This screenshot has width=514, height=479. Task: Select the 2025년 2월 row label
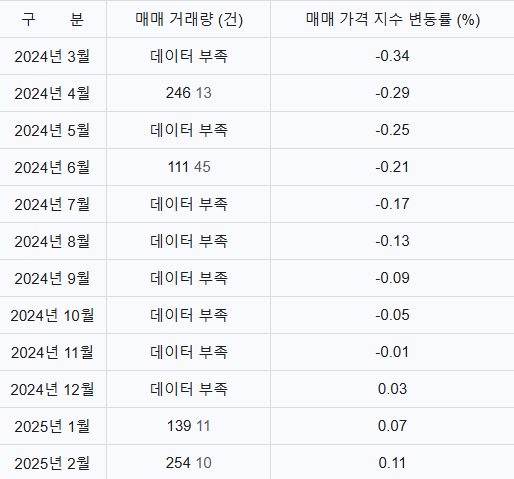tap(52, 463)
